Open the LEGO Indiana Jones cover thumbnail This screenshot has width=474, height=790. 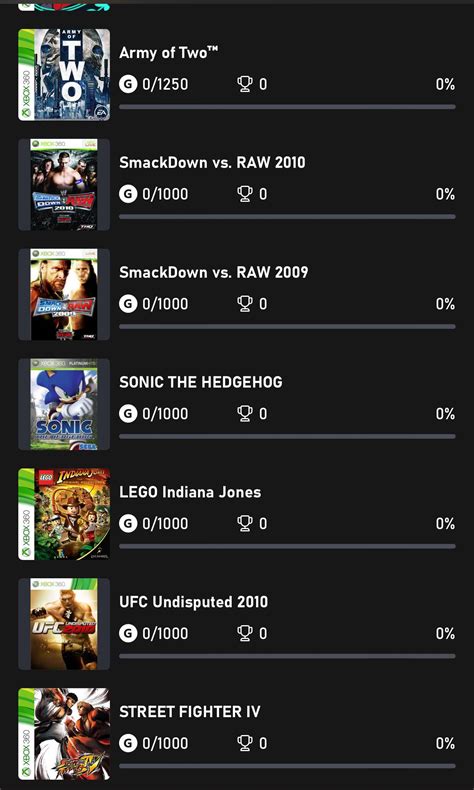(64, 514)
